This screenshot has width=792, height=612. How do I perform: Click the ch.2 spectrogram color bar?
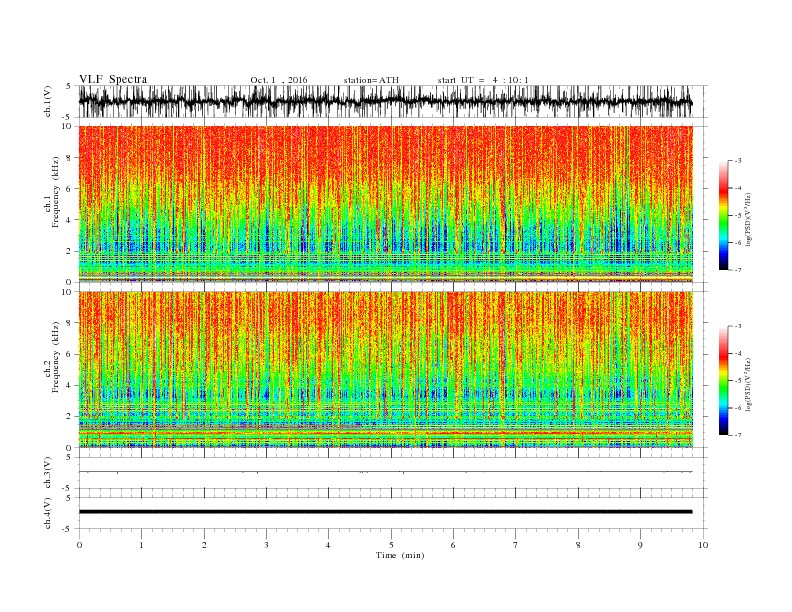click(x=723, y=380)
